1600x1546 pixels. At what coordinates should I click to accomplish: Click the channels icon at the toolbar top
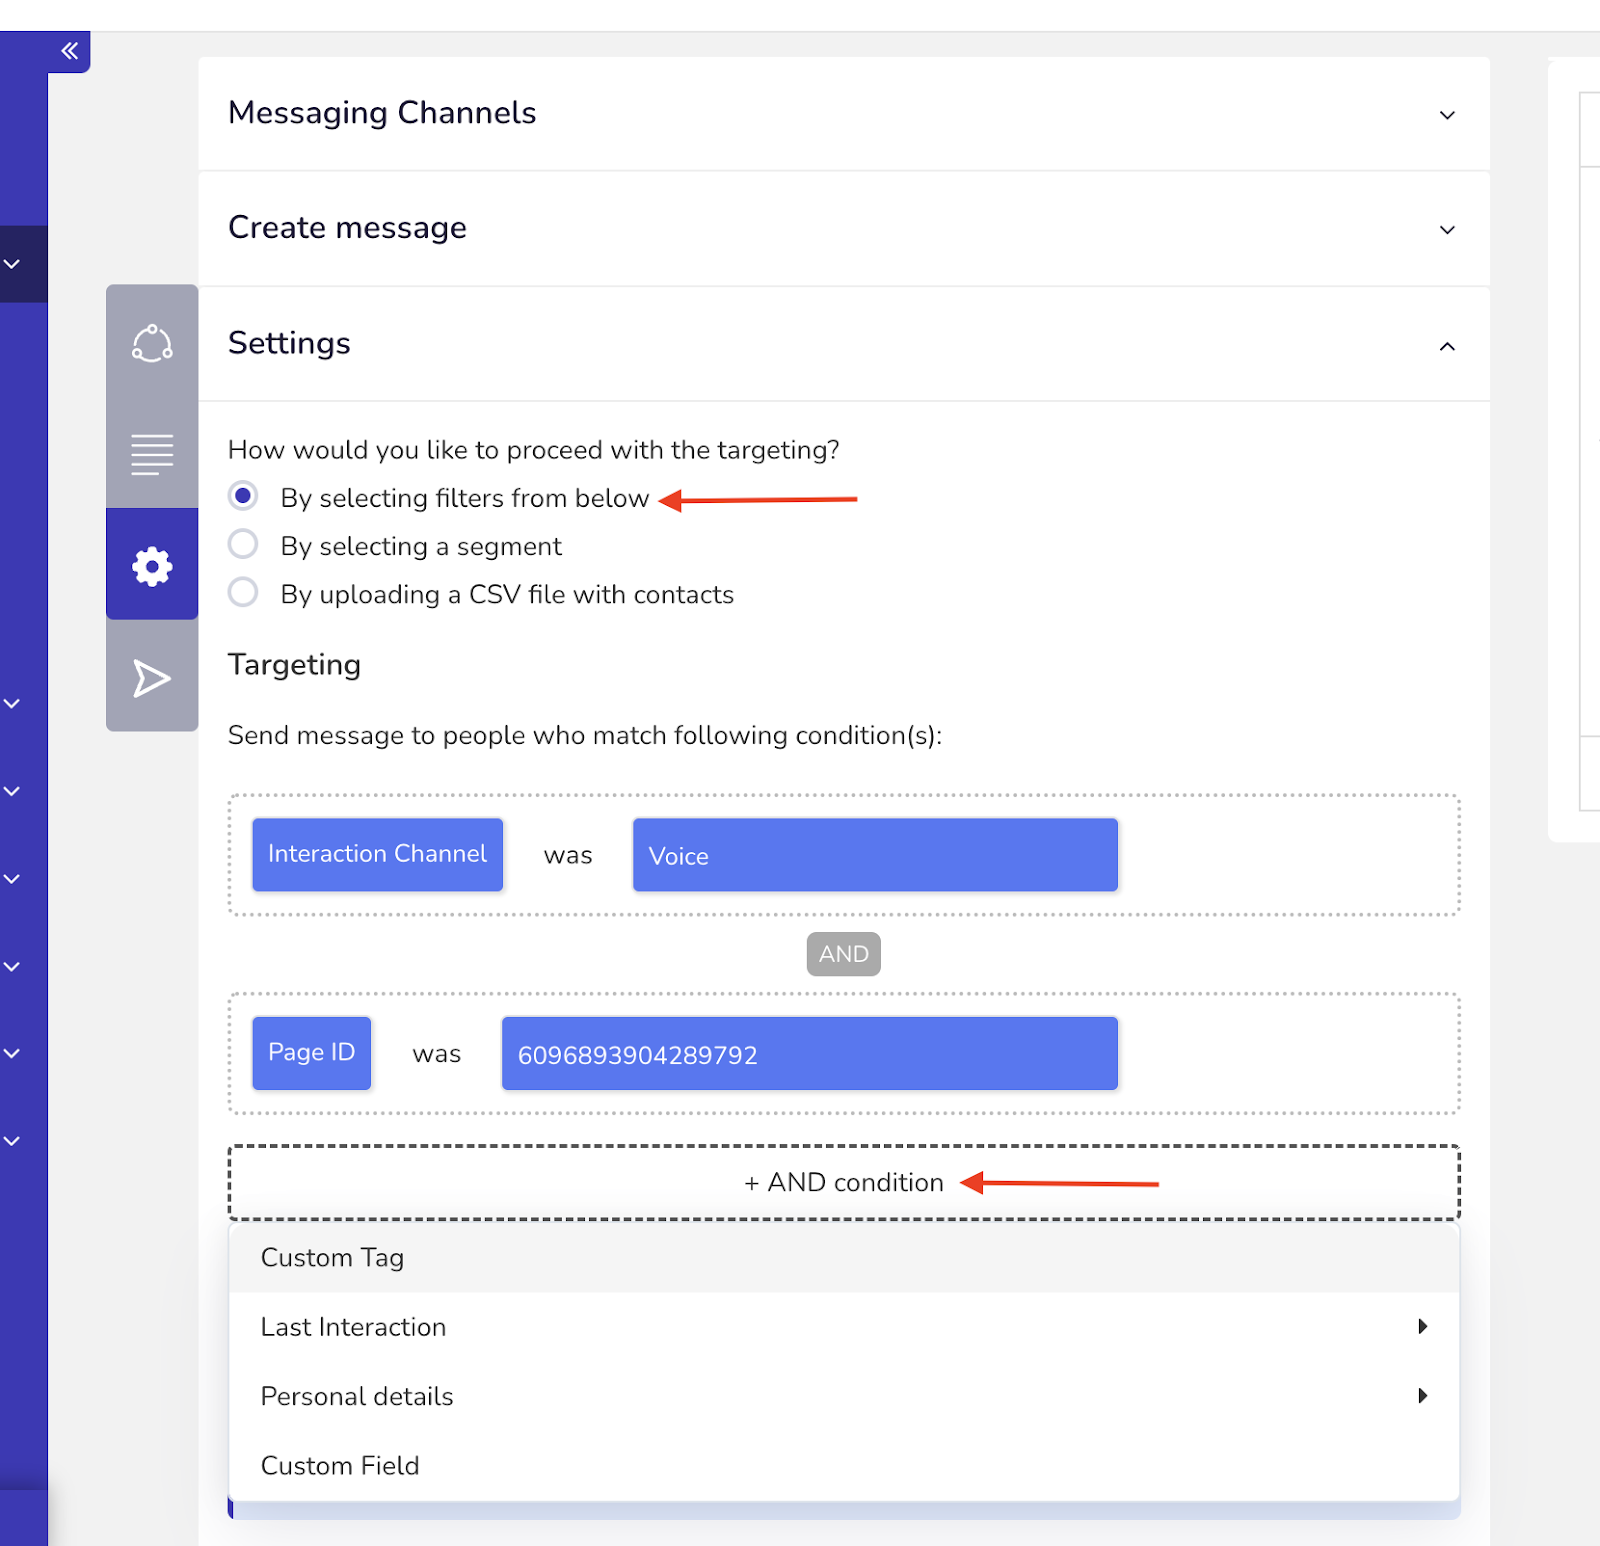point(151,343)
